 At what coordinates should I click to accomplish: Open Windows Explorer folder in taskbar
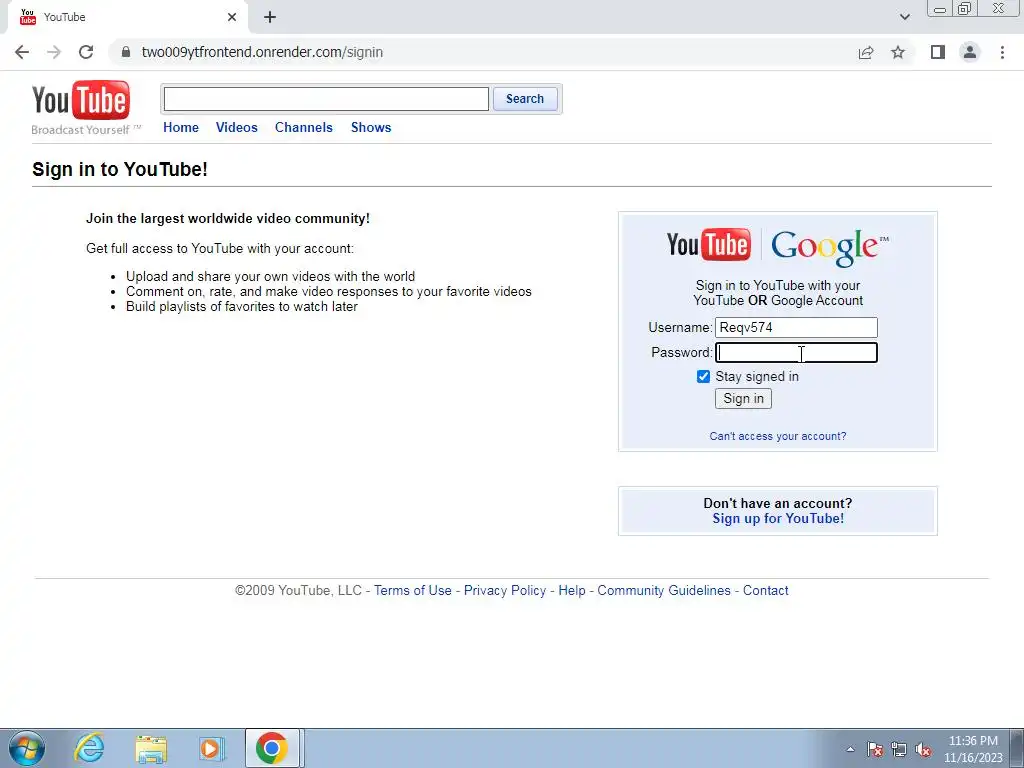[151, 749]
